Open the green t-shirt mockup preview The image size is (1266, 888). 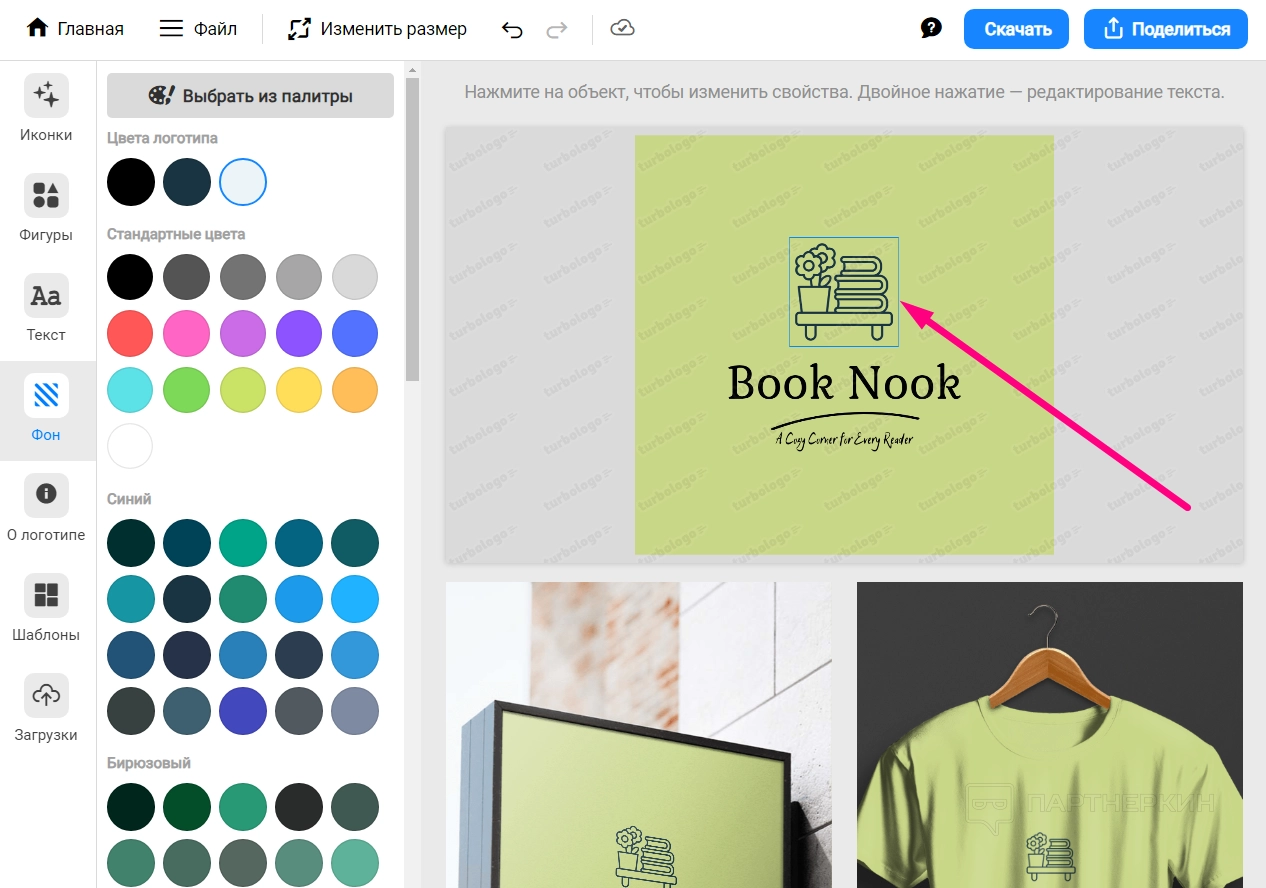click(1050, 735)
